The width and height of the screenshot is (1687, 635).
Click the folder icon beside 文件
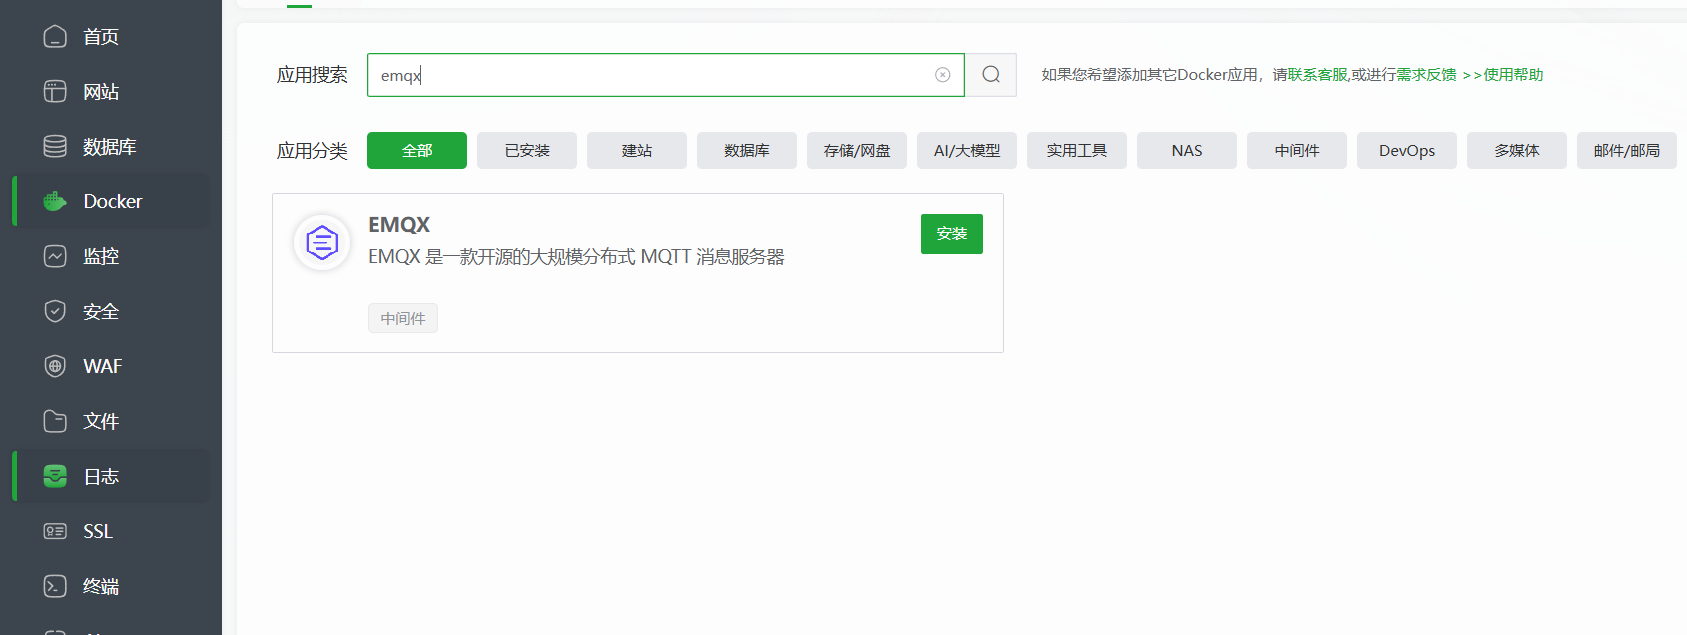coord(55,422)
